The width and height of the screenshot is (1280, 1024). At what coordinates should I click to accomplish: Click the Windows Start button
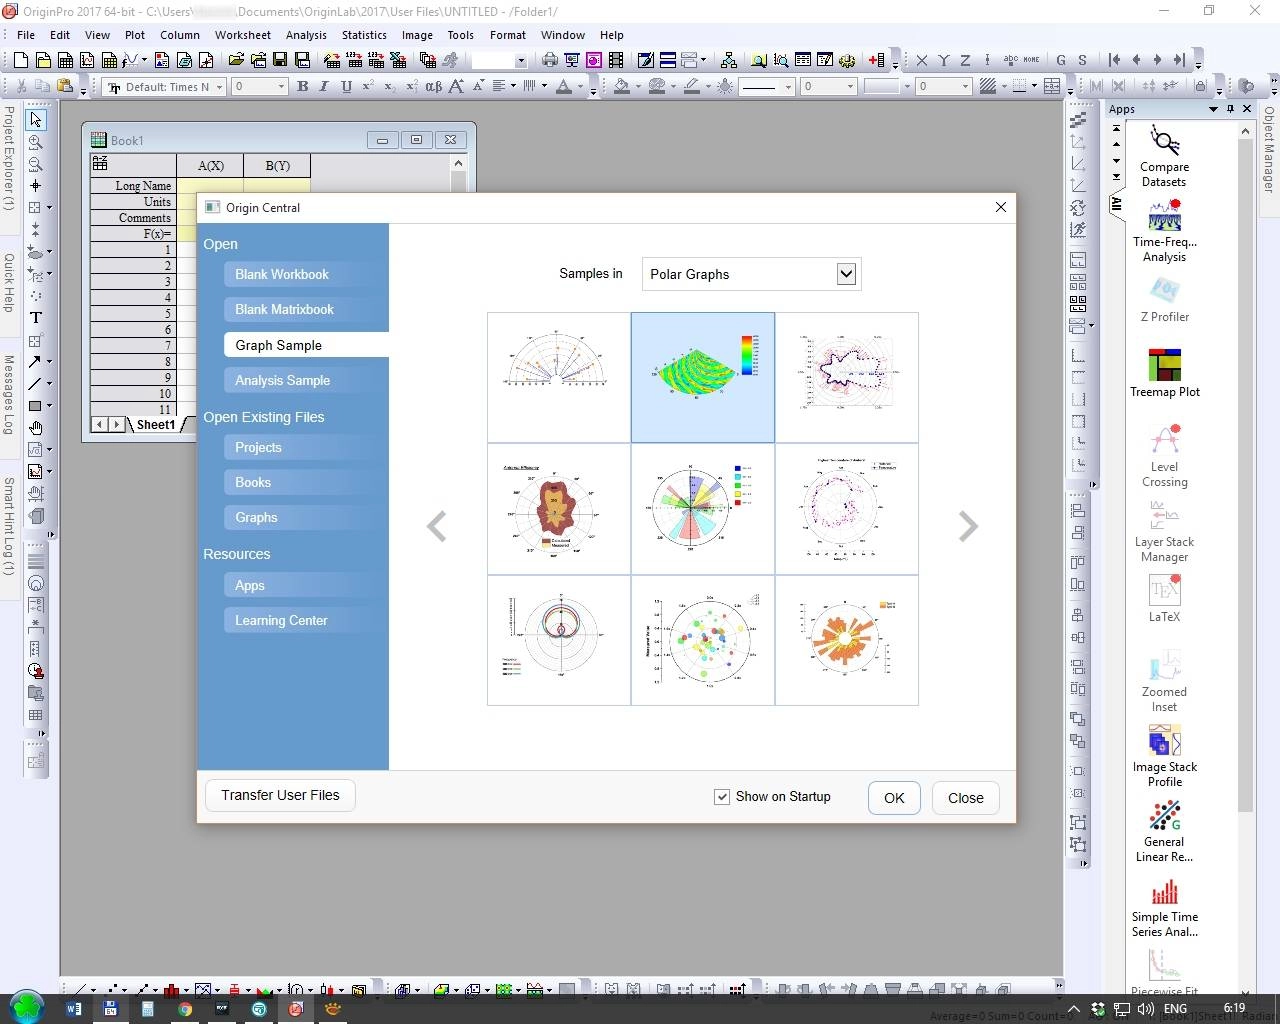(27, 1007)
